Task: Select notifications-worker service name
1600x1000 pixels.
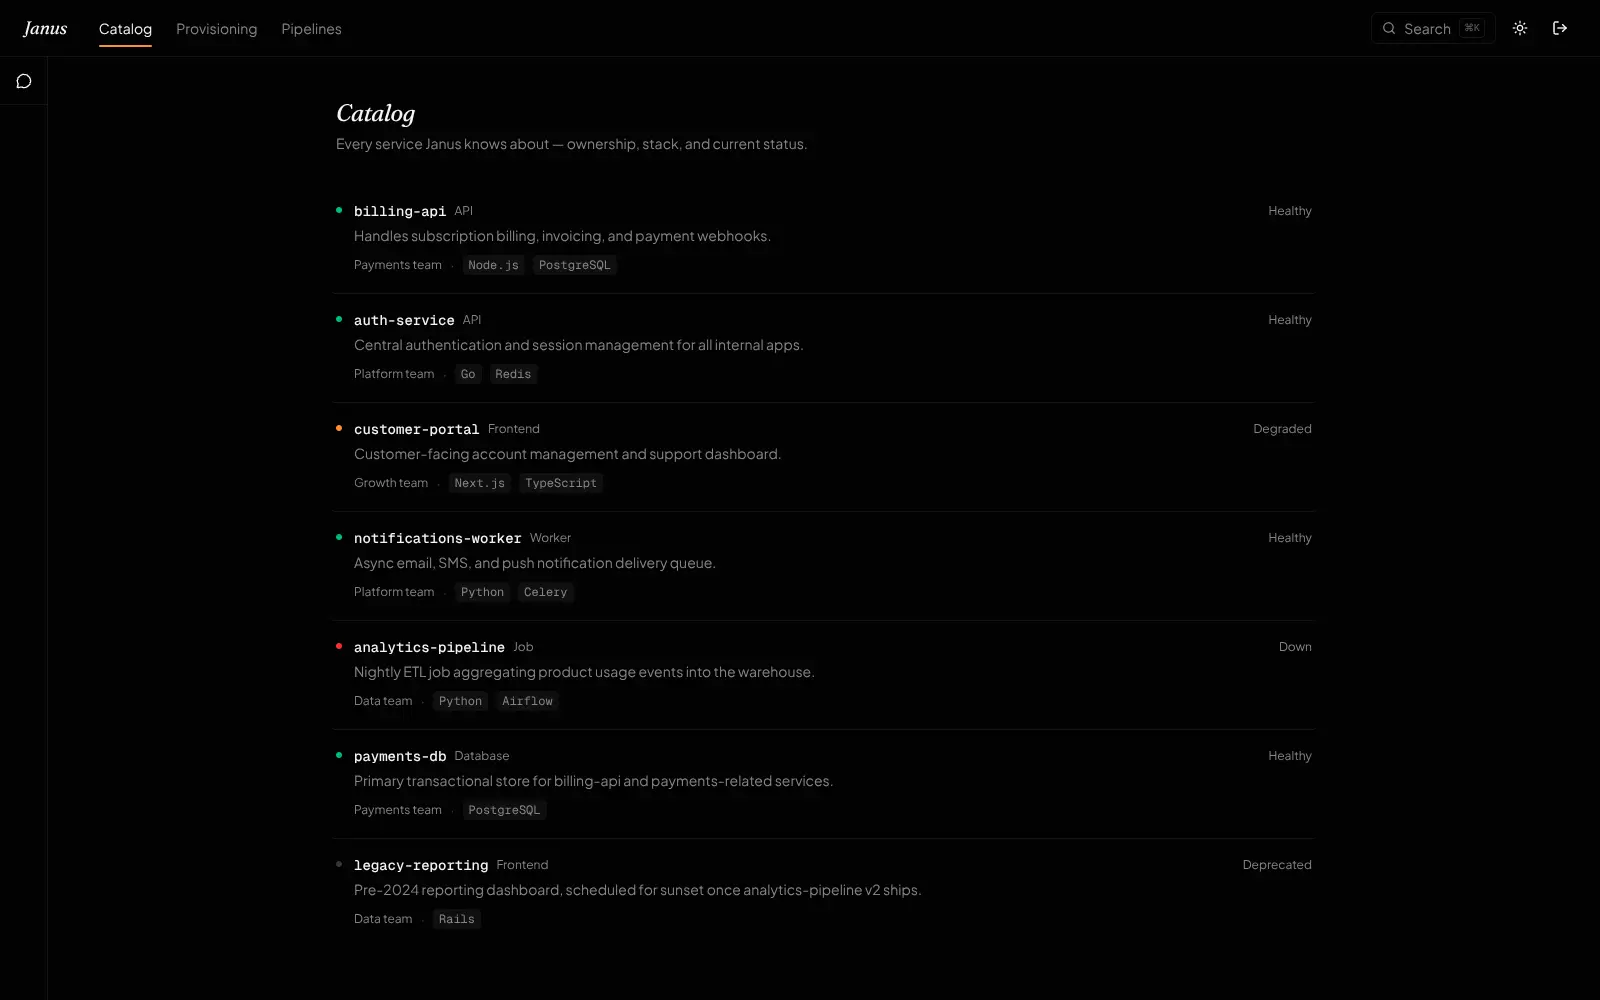Action: click(x=437, y=538)
